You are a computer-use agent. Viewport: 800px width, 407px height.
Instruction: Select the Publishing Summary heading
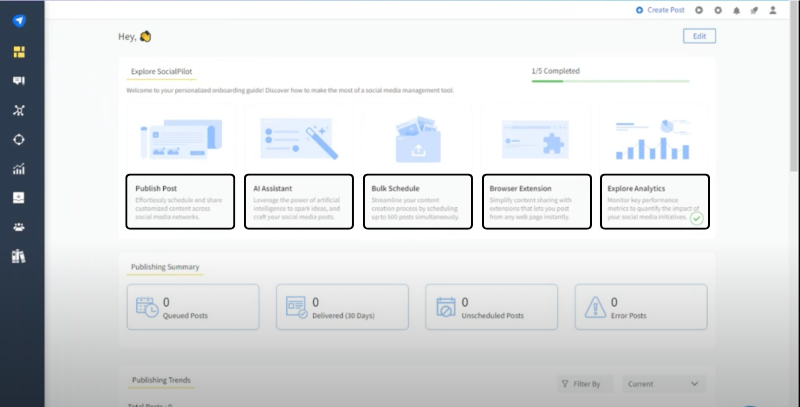pyautogui.click(x=165, y=267)
